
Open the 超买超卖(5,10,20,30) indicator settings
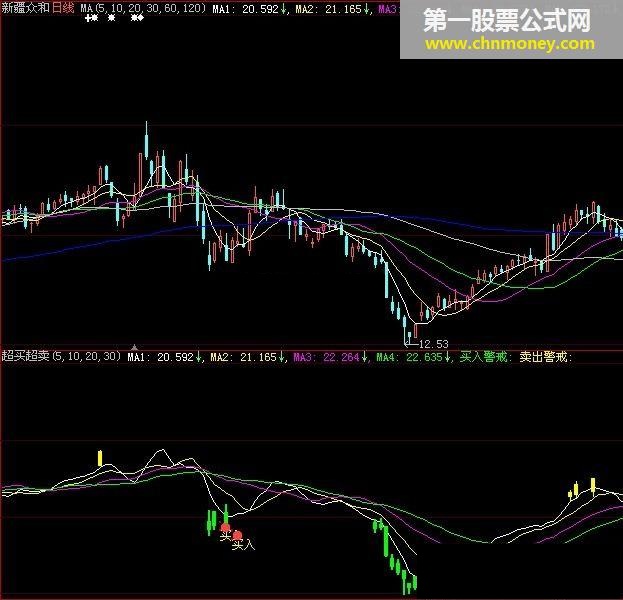coord(61,356)
